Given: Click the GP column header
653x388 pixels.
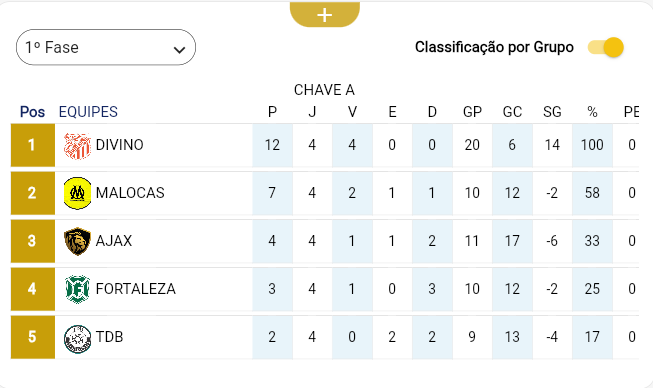Looking at the screenshot, I should (472, 112).
